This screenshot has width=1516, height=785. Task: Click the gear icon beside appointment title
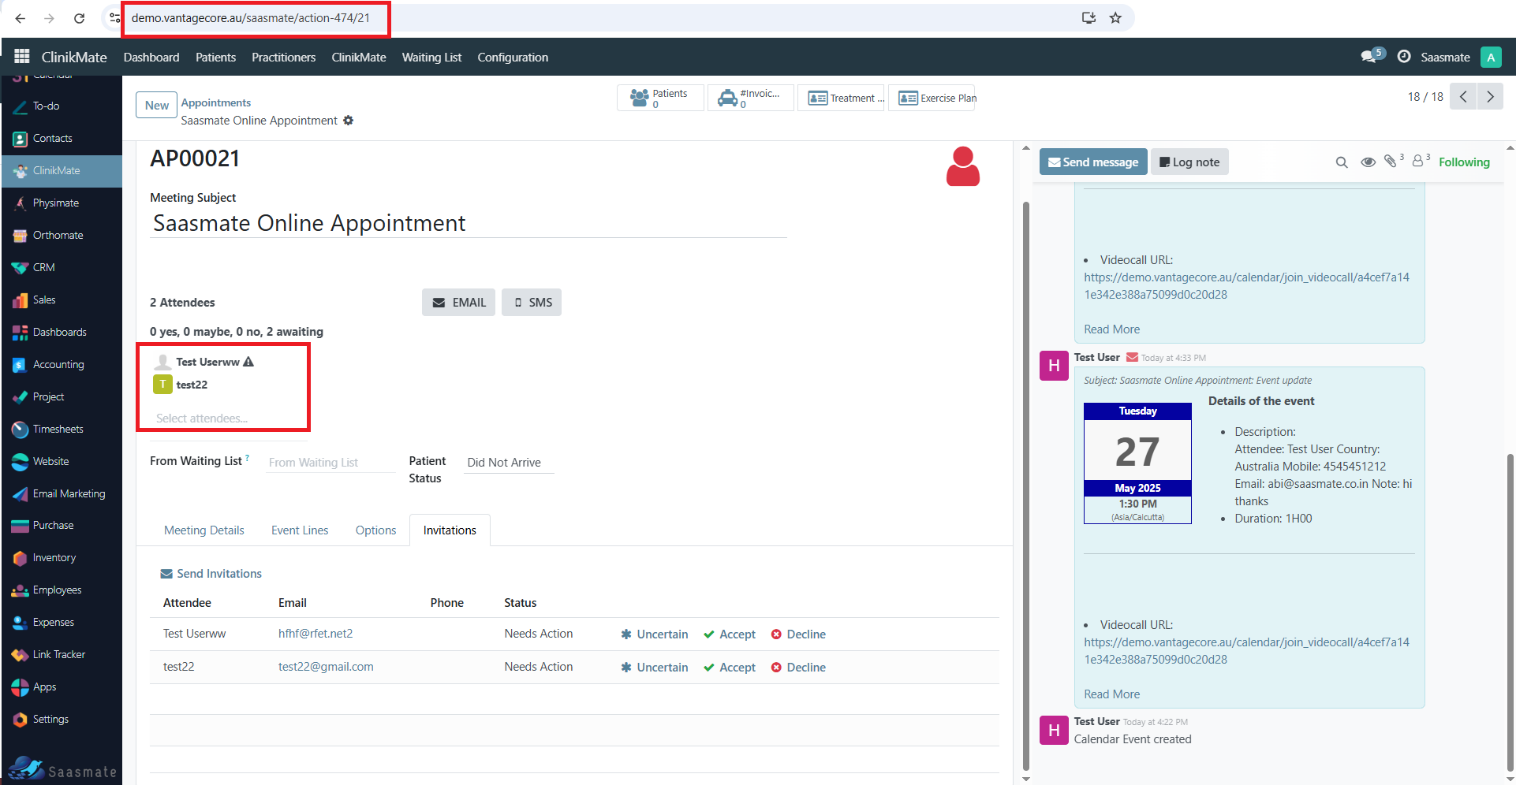click(x=348, y=120)
